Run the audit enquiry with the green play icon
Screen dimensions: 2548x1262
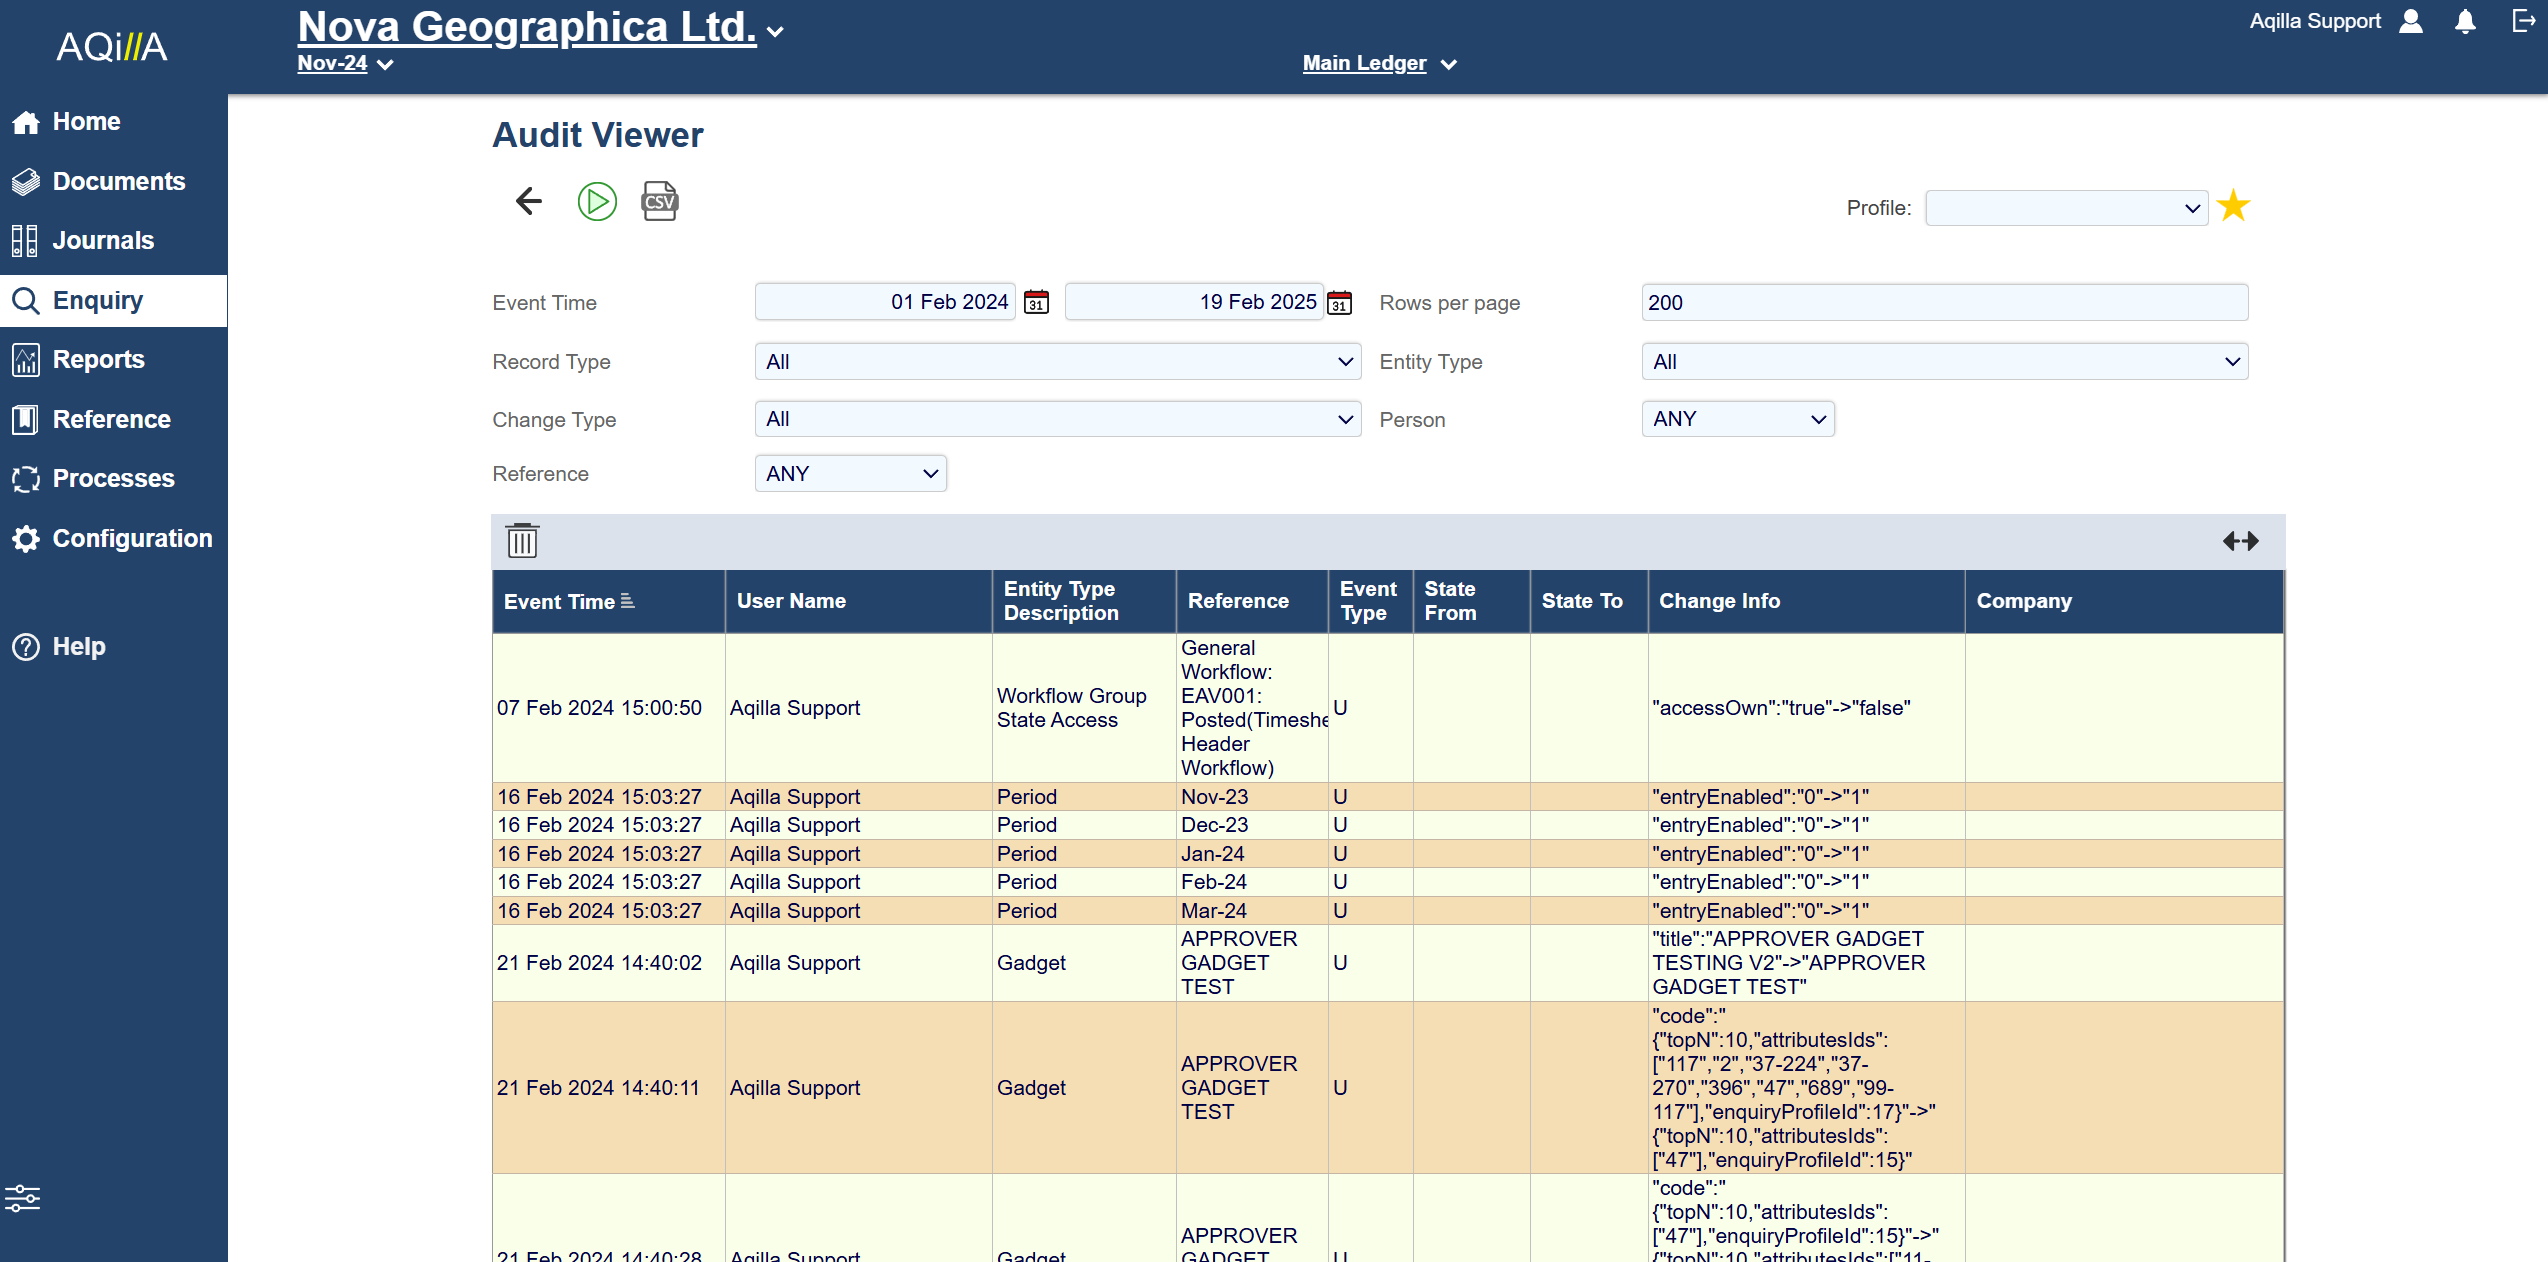coord(597,201)
